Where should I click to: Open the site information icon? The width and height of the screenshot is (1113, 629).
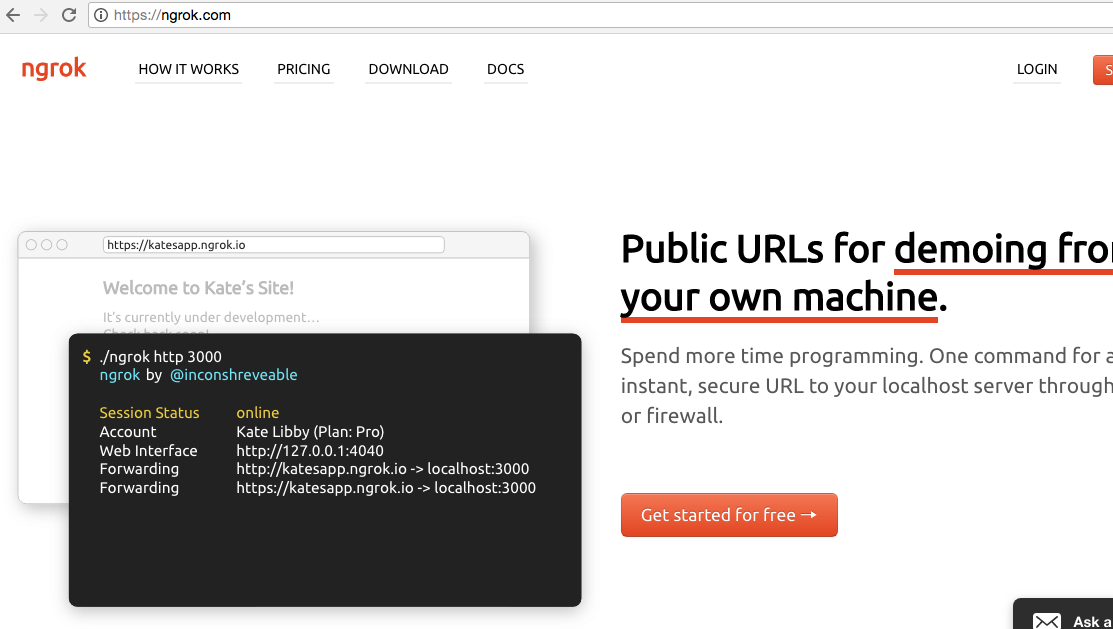(x=101, y=15)
